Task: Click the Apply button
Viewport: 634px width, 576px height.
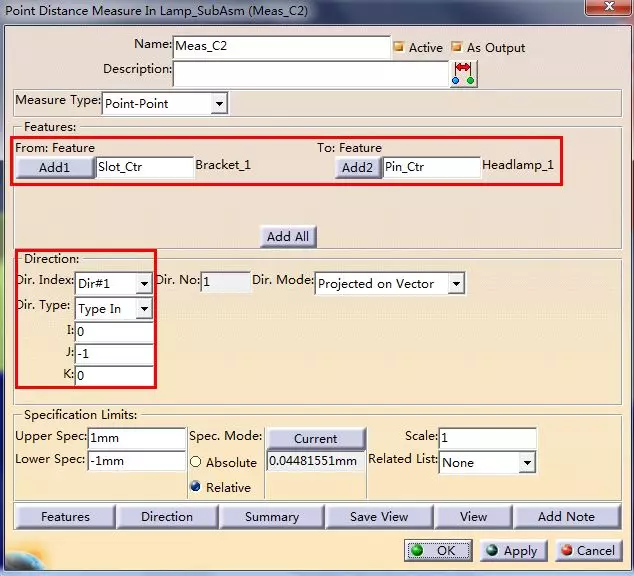Action: (x=512, y=550)
